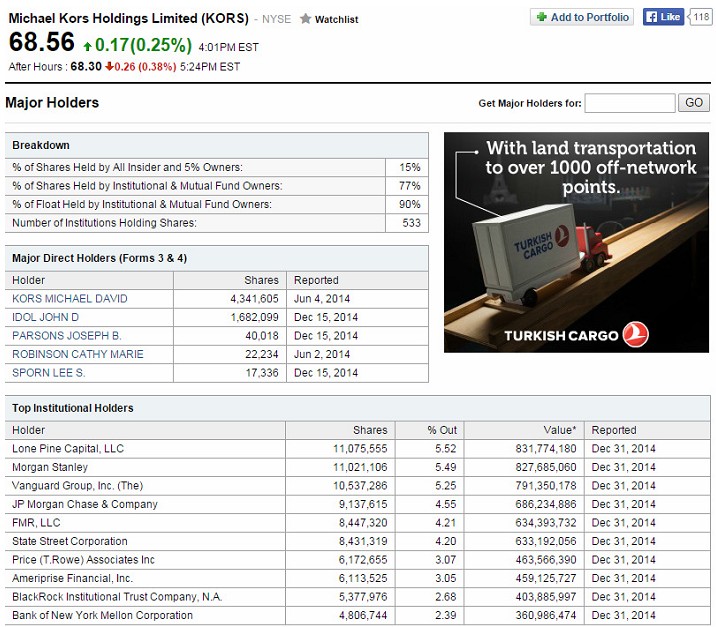Screen dimensions: 716x627
Task: Click the Vanguard Group, Inc. (The) row
Action: (358, 486)
